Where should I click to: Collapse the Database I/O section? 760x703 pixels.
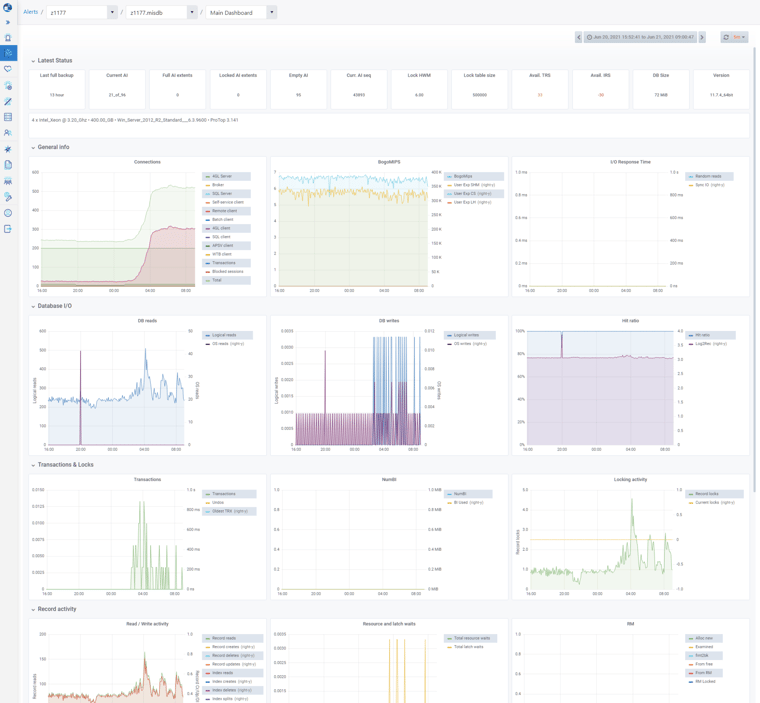[51, 306]
